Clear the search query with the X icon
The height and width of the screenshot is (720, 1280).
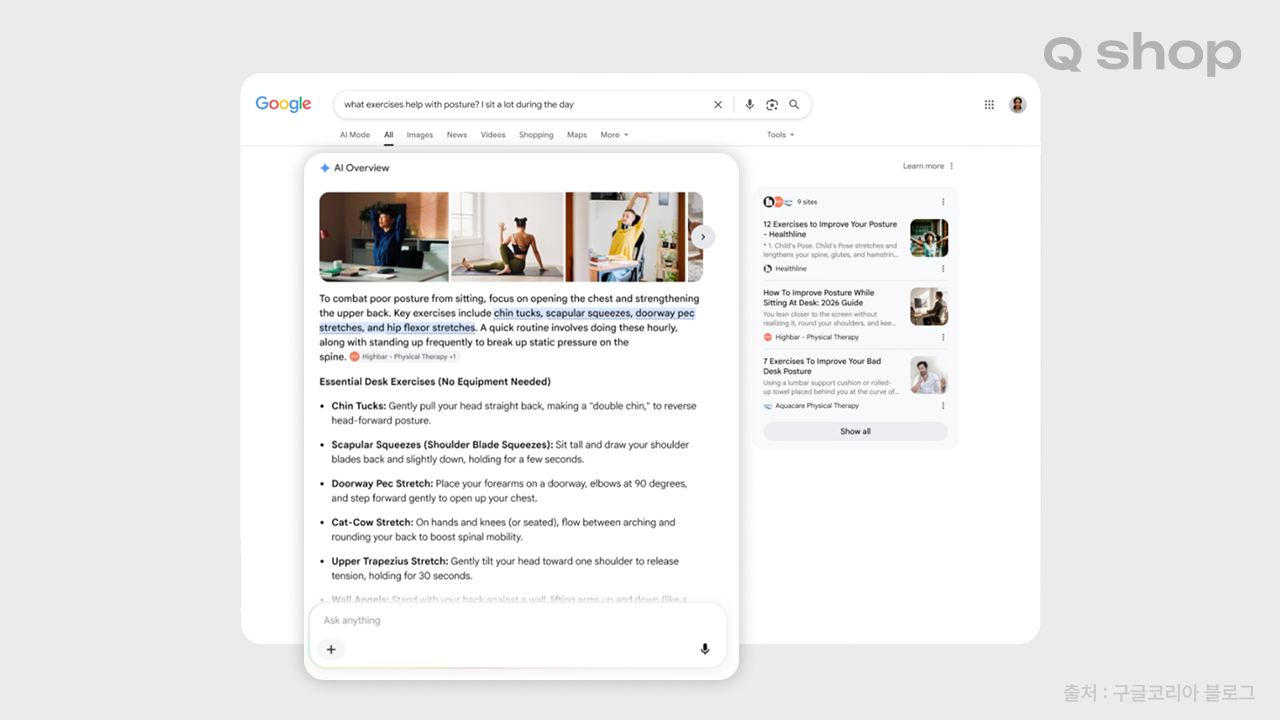[717, 105]
